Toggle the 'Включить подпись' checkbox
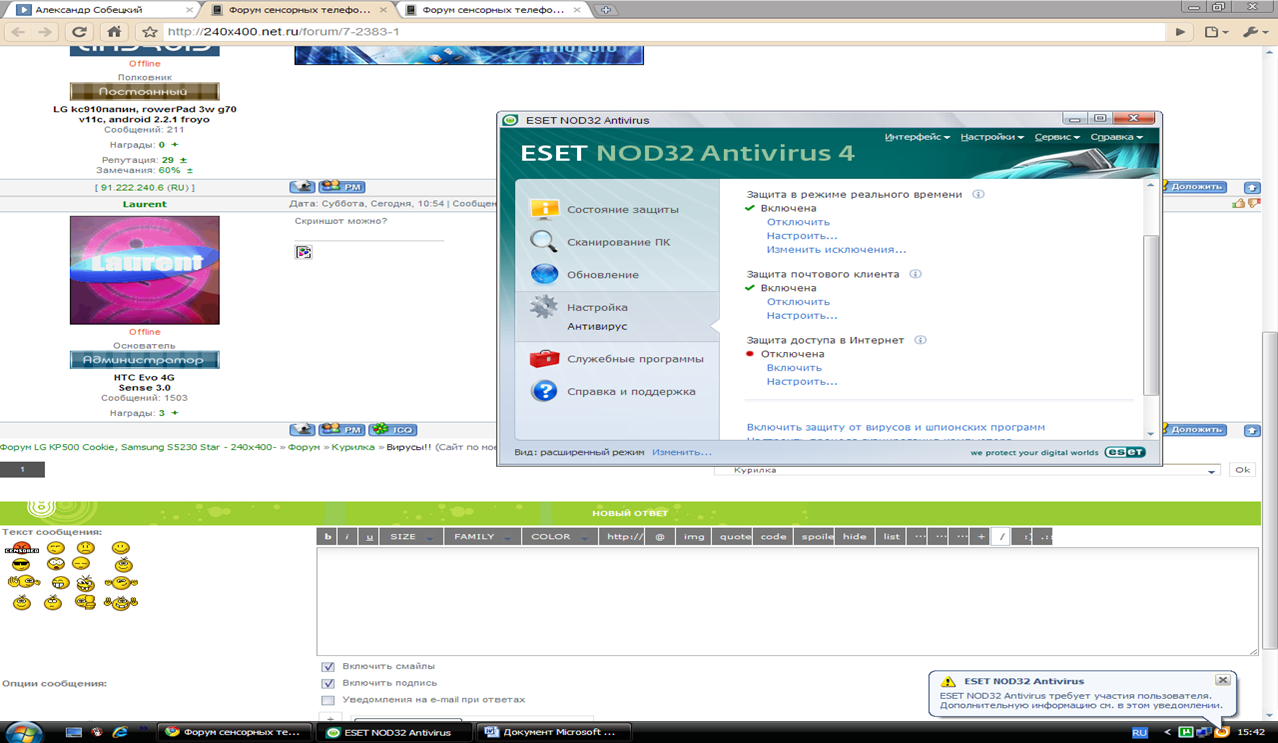1278x743 pixels. tap(328, 683)
